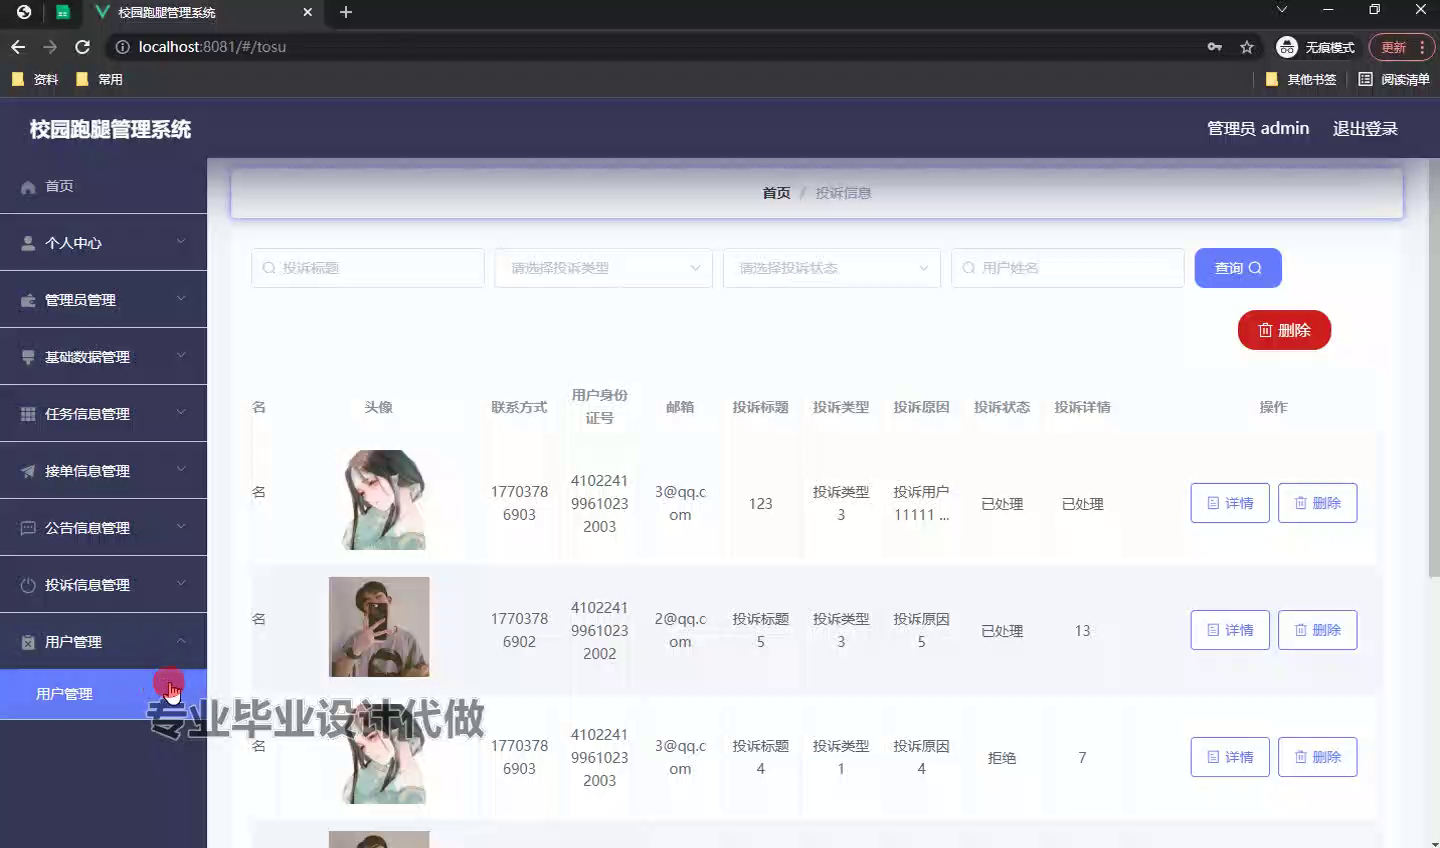Click the 更新 browser update button
Screen dimensions: 1440x848
[1393, 47]
